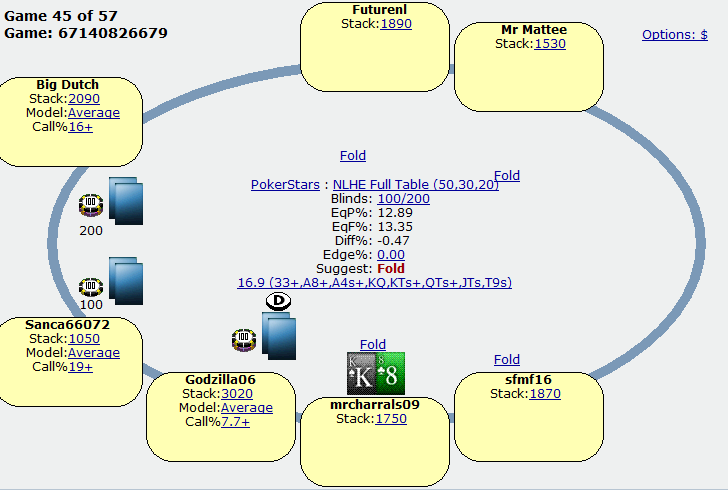Change the 100/200 blinds value

click(403, 198)
